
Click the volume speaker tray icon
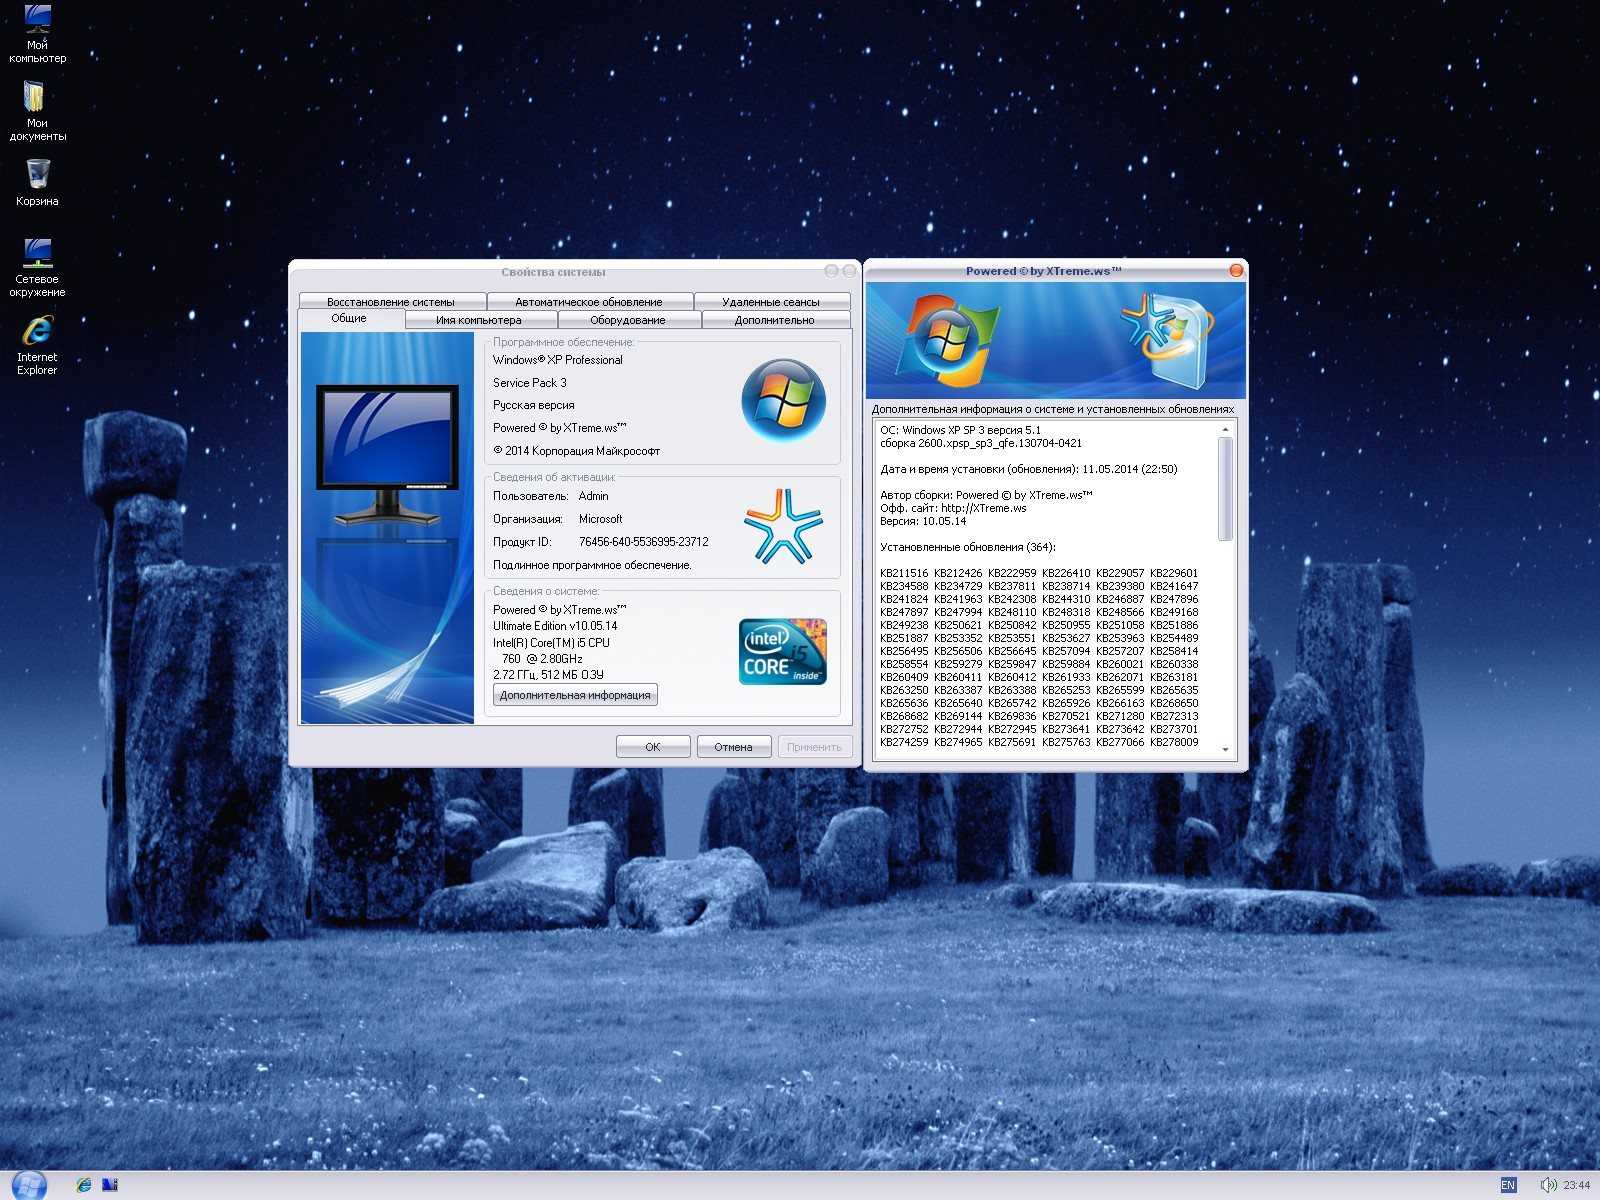(x=1548, y=1185)
